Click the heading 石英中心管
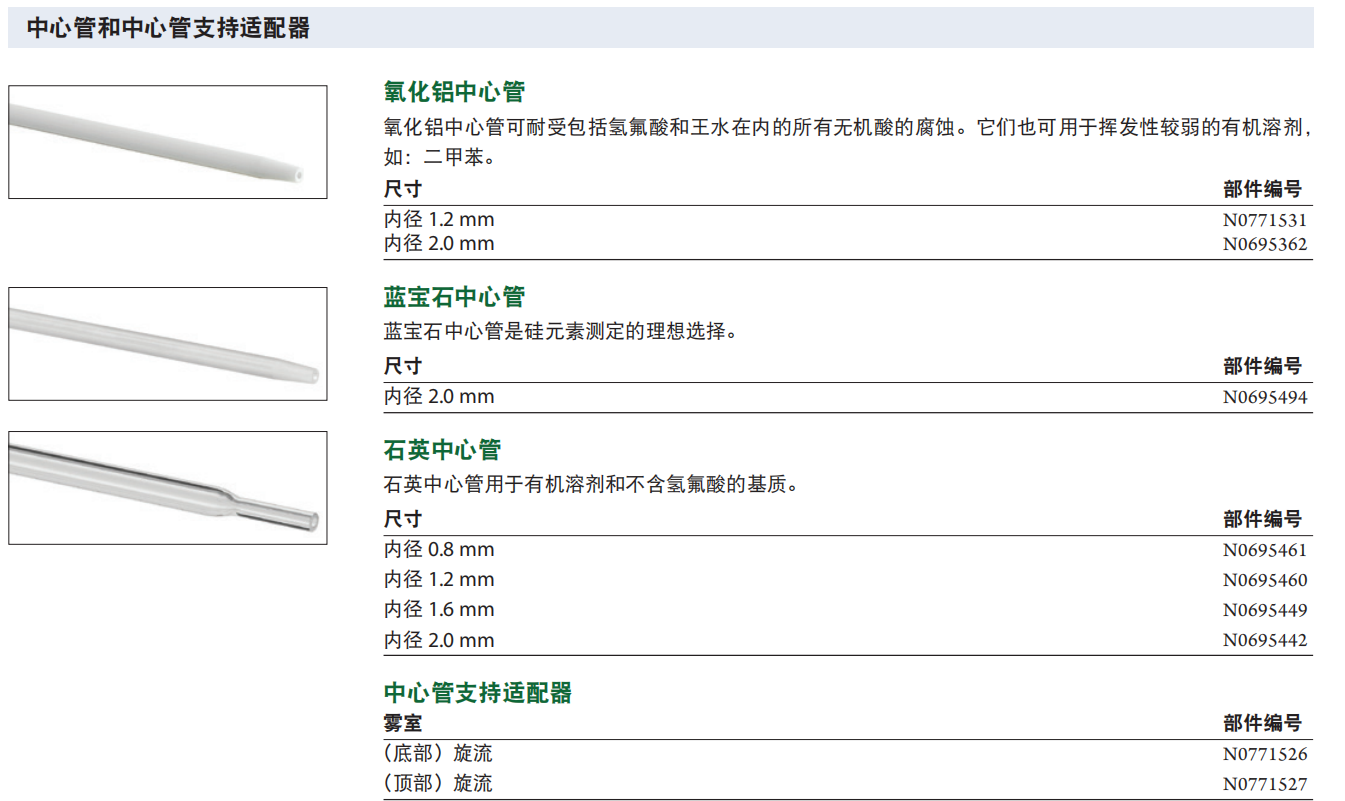Viewport: 1345px width, 801px height. [442, 450]
